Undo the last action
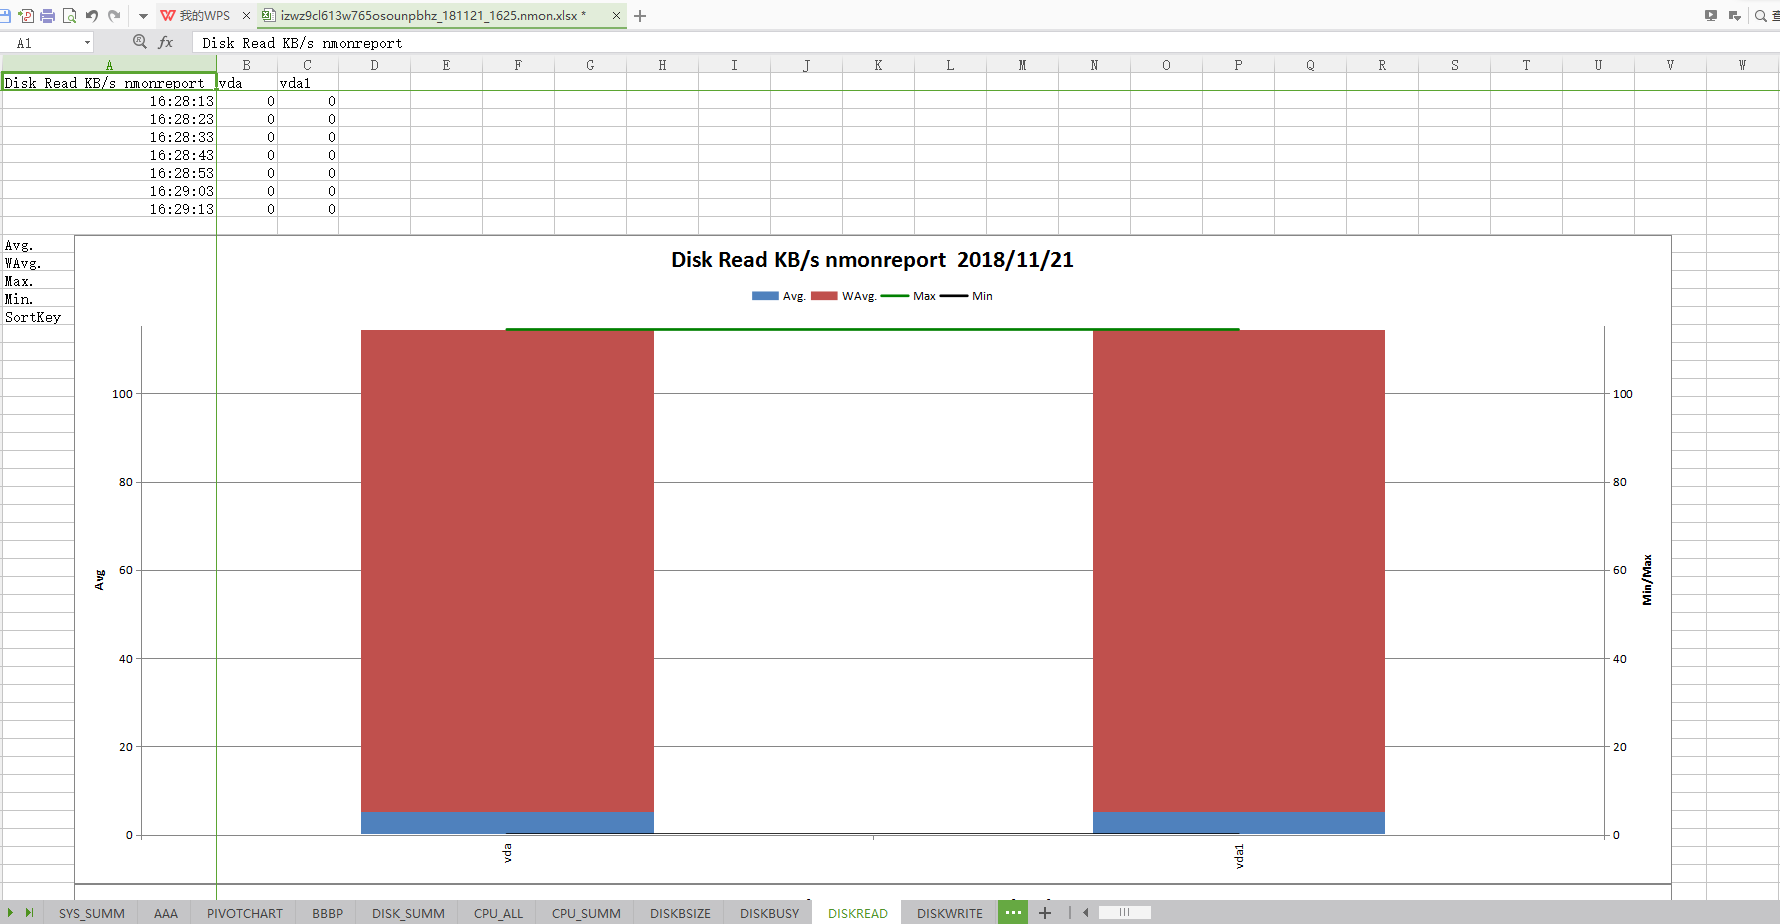The width and height of the screenshot is (1780, 924). pyautogui.click(x=92, y=16)
